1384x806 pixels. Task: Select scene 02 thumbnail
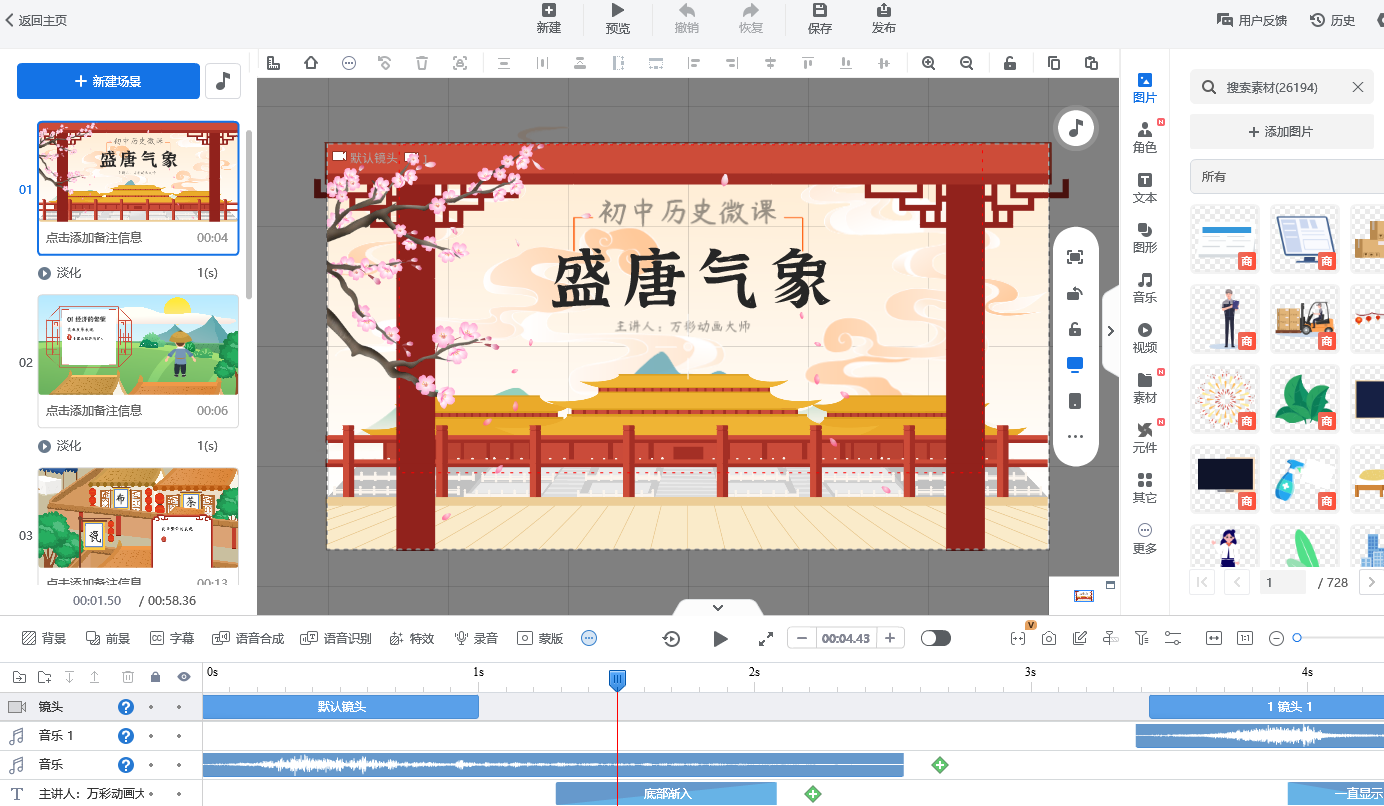pos(138,345)
